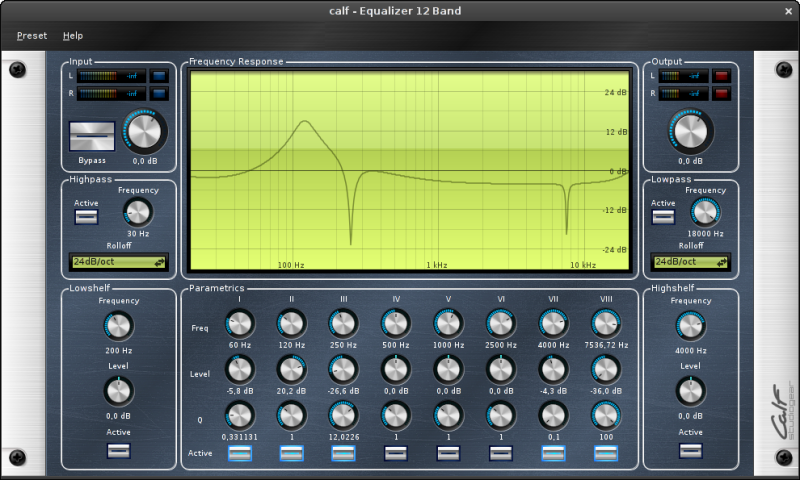This screenshot has width=800, height=480.
Task: Close the Equalizer 12 Band window
Action: tap(788, 11)
